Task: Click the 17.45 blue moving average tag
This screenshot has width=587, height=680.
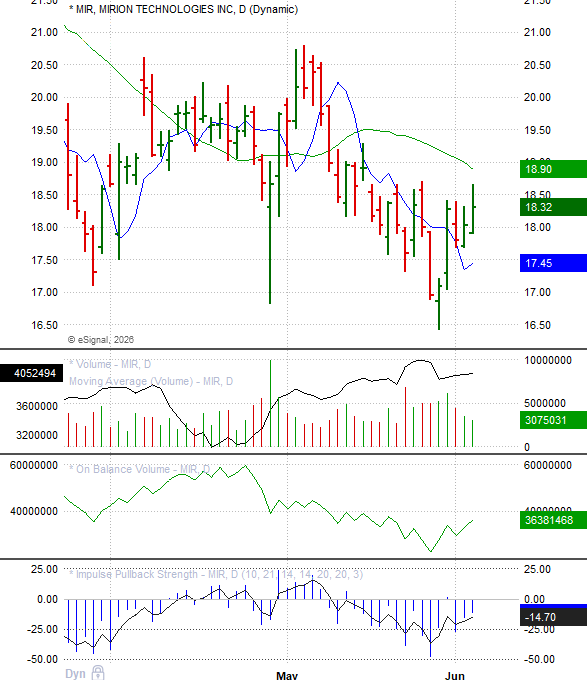Action: [553, 263]
